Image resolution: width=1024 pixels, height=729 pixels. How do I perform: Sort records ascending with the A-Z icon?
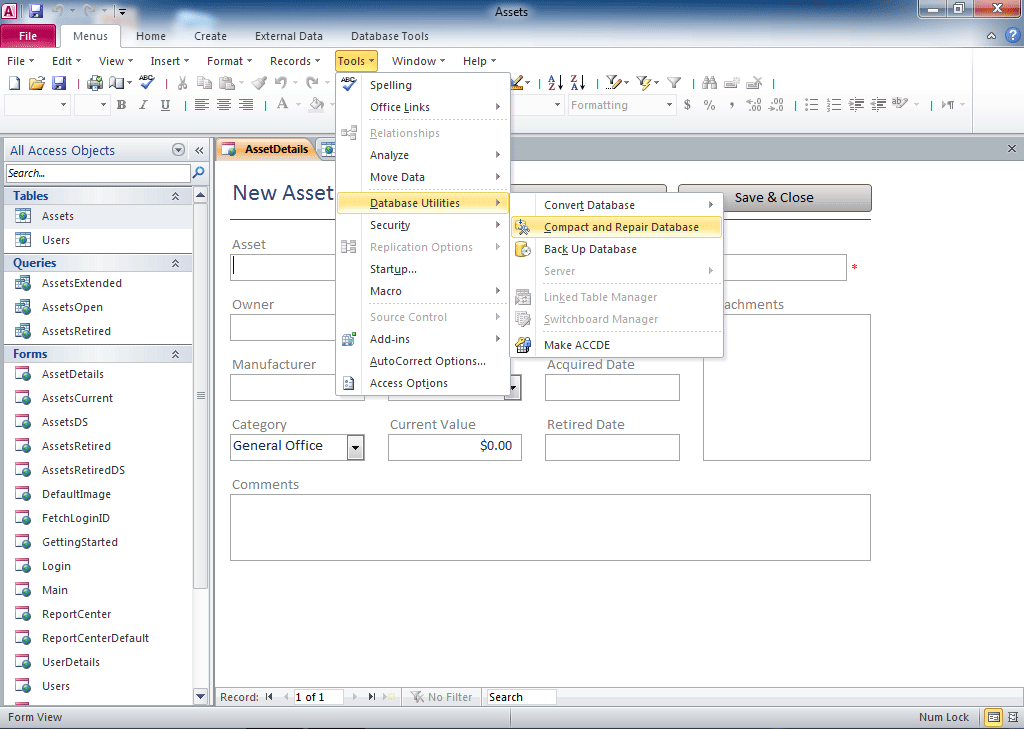pyautogui.click(x=555, y=83)
